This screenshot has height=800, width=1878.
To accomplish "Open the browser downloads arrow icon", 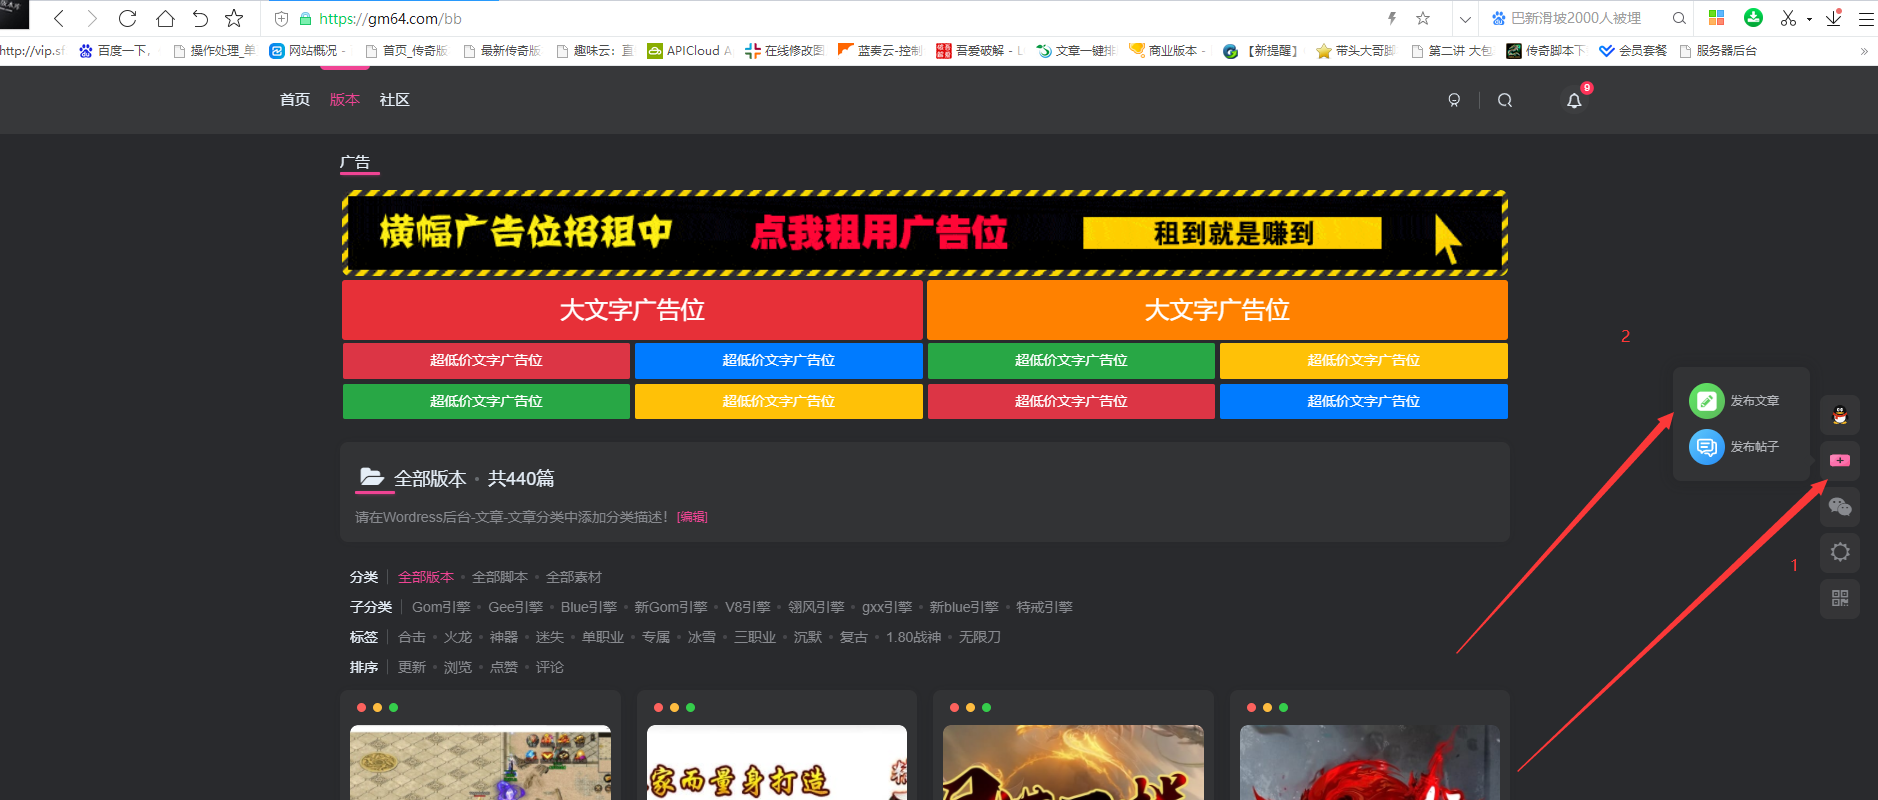I will pos(1834,18).
